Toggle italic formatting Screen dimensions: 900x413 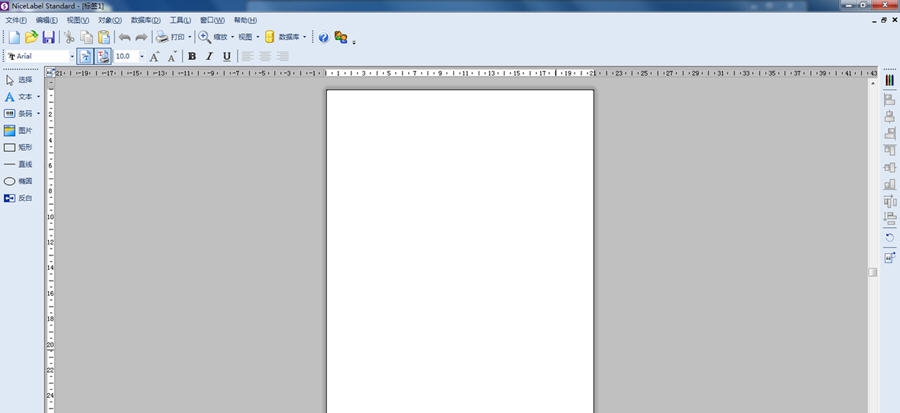click(210, 56)
